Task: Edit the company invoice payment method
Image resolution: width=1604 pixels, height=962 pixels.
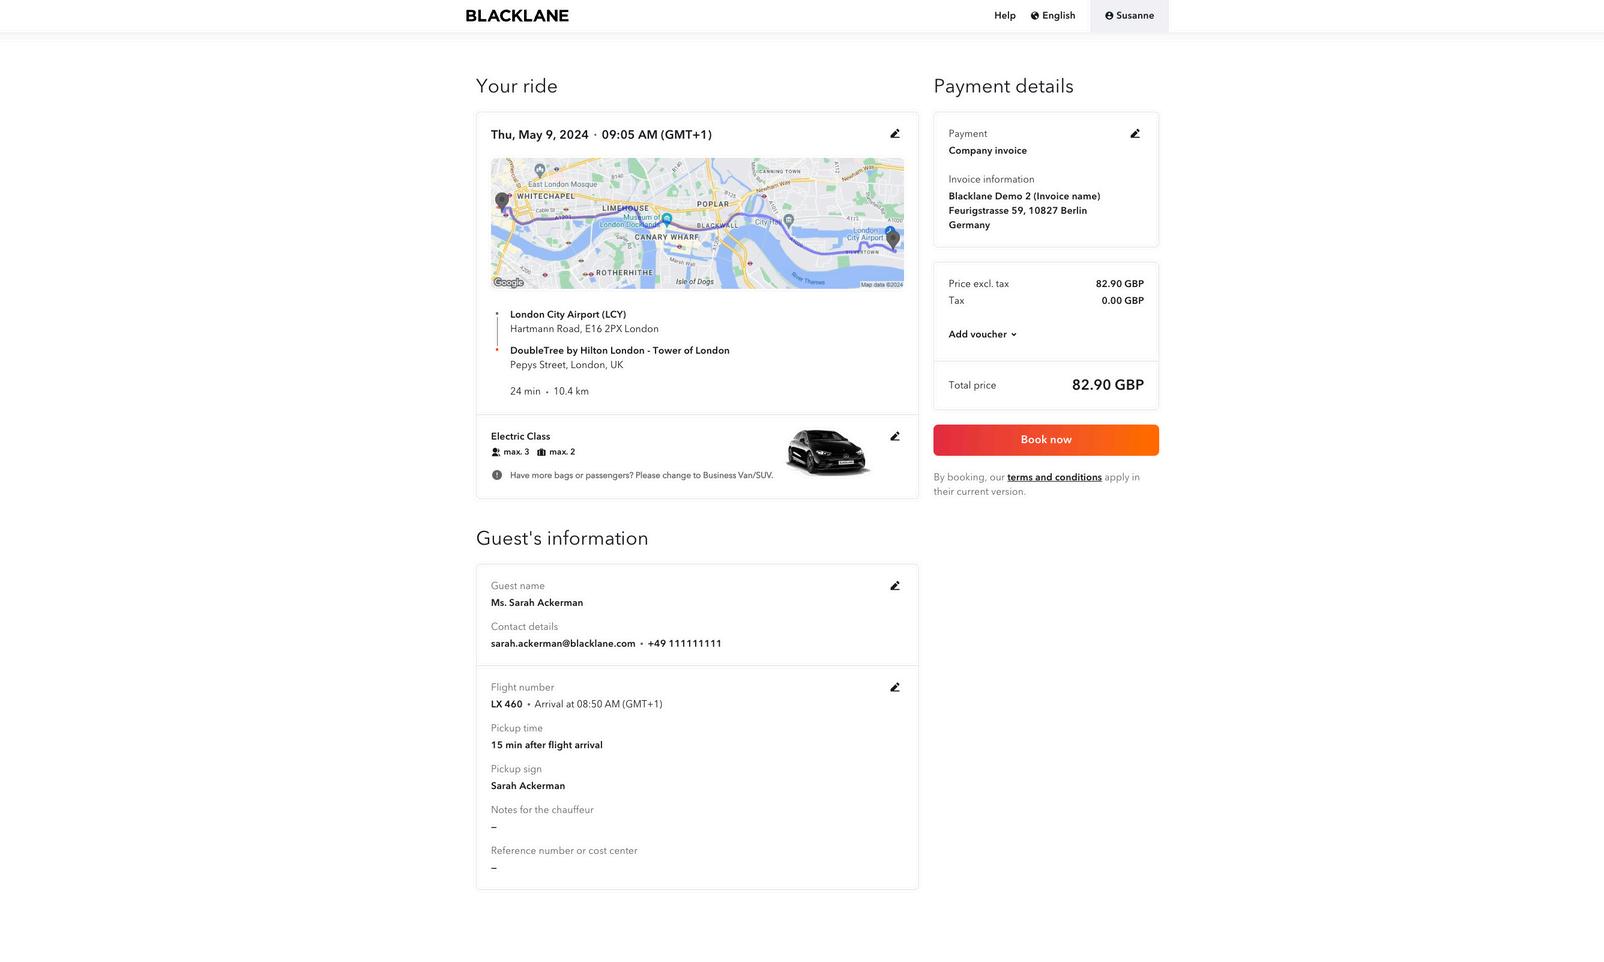Action: [x=1135, y=134]
